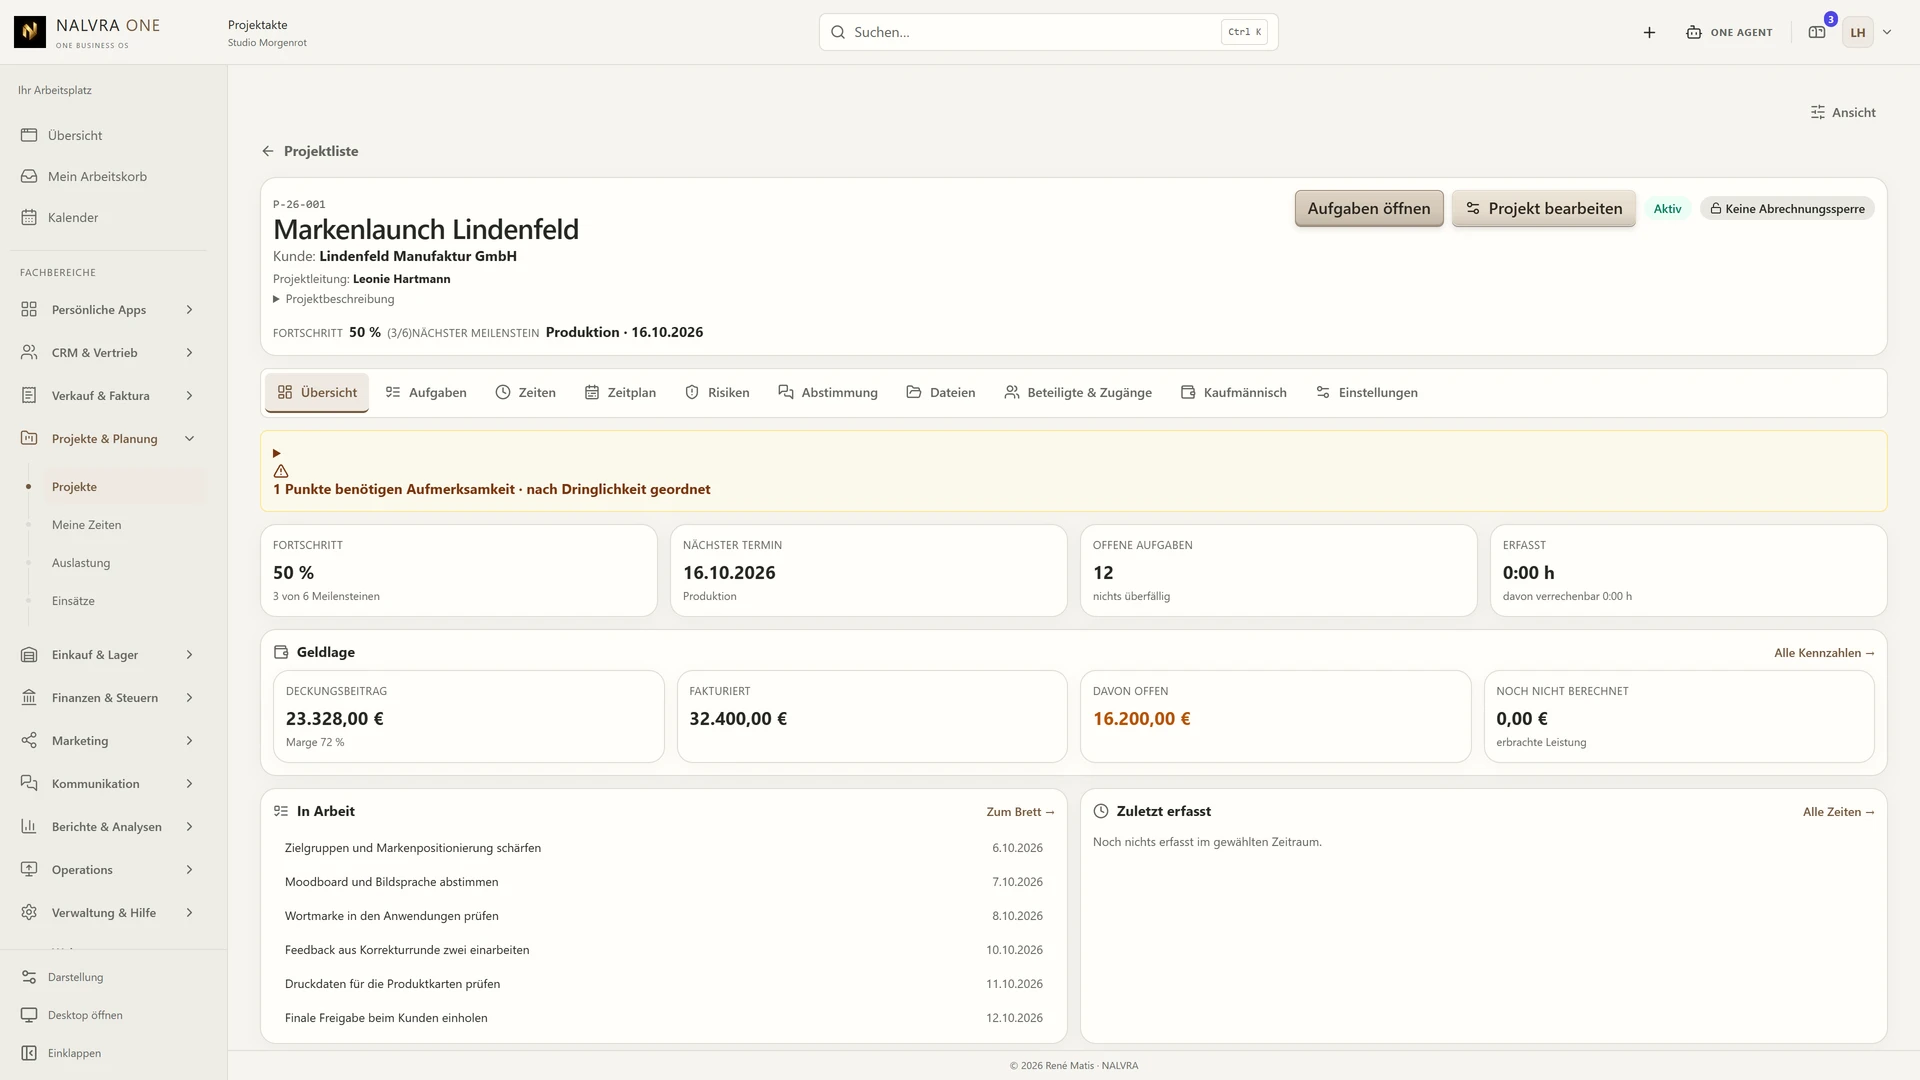Focus the Suchen search field
Screen dimensions: 1920x1080
(1048, 32)
